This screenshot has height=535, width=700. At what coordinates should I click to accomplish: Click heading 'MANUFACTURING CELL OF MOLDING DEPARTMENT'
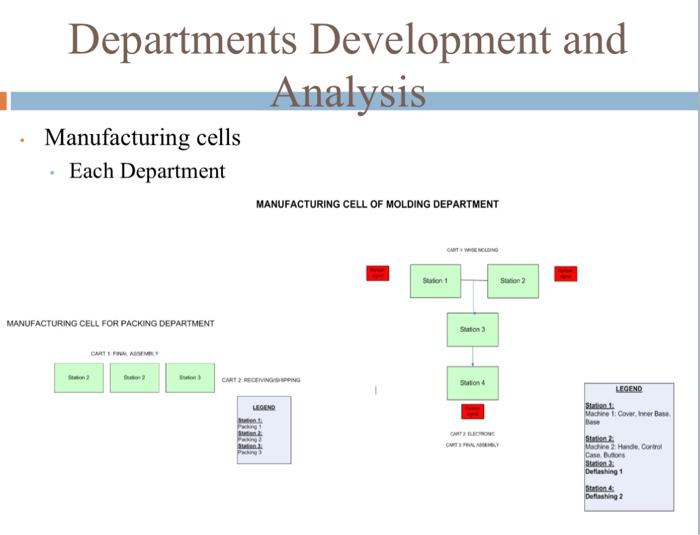[377, 204]
